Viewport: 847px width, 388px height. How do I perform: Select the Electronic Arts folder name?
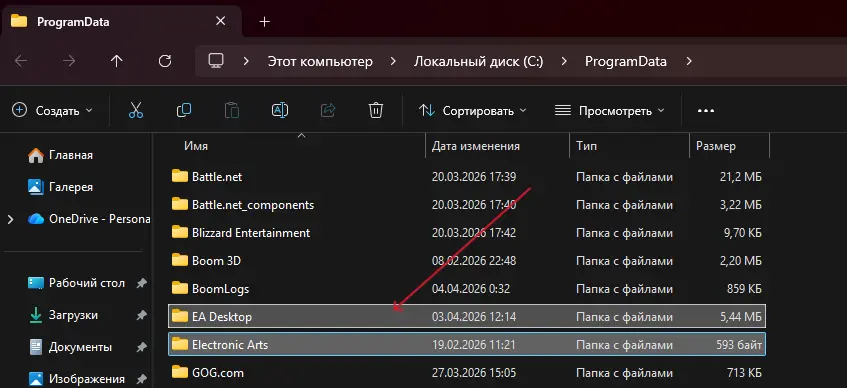coord(230,345)
